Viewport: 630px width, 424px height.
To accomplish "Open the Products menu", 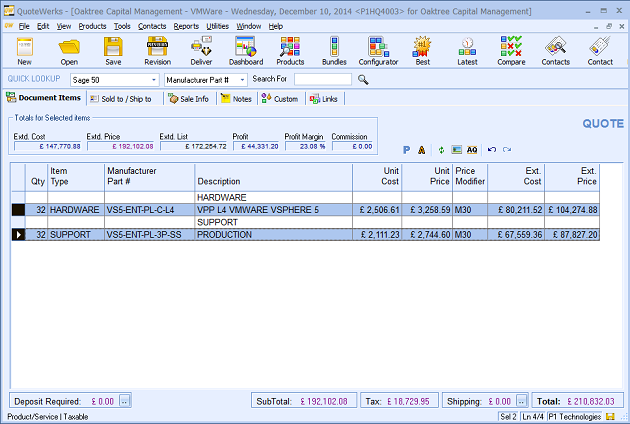I will click(x=92, y=26).
